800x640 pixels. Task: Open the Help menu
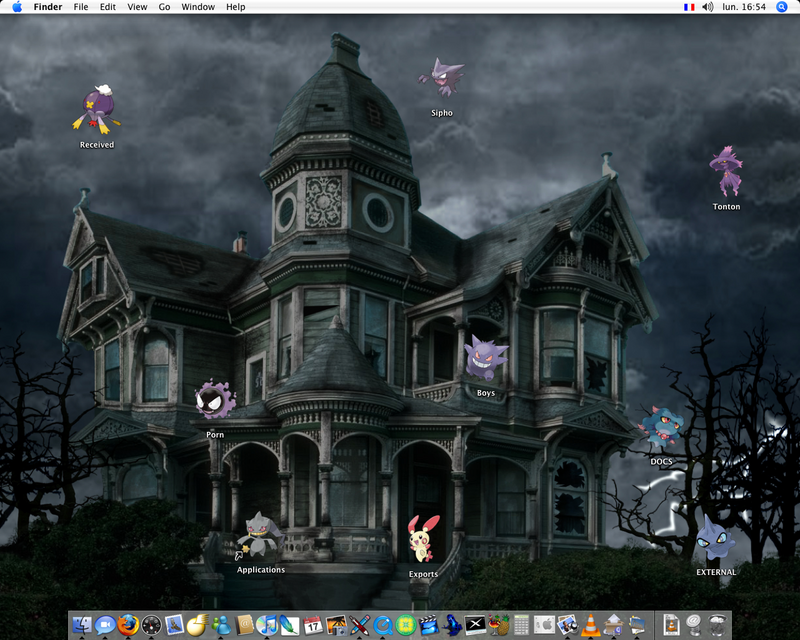point(236,7)
